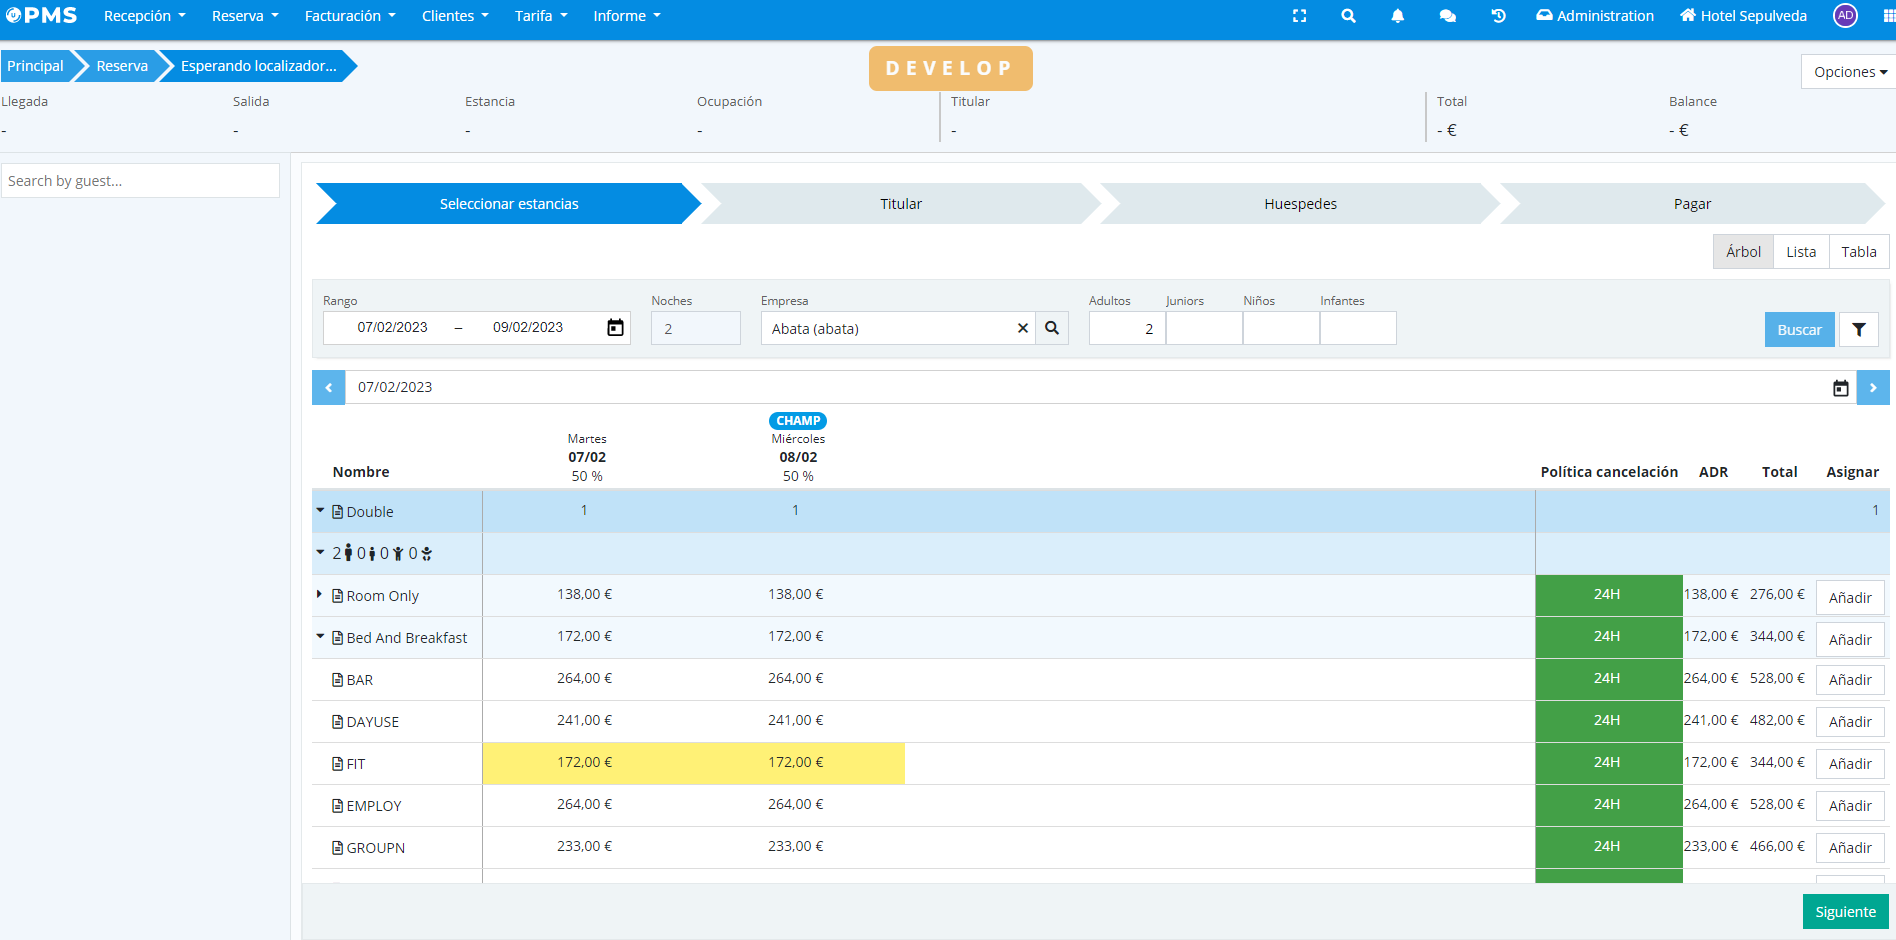Click the history clock icon

coord(1498,16)
